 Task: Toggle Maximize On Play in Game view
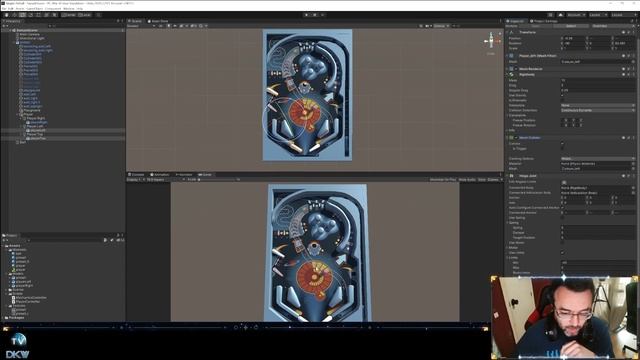coord(442,180)
